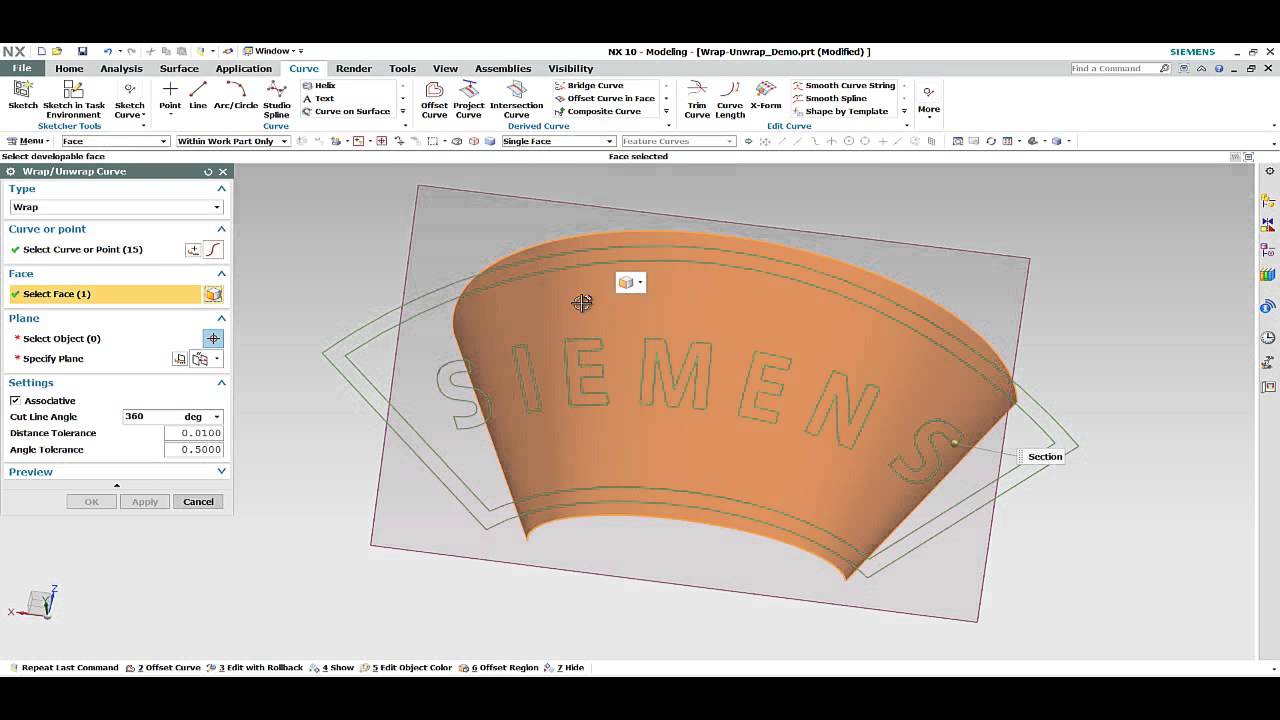Open the Project Curve tool
Image resolution: width=1280 pixels, height=720 pixels.
tap(469, 100)
